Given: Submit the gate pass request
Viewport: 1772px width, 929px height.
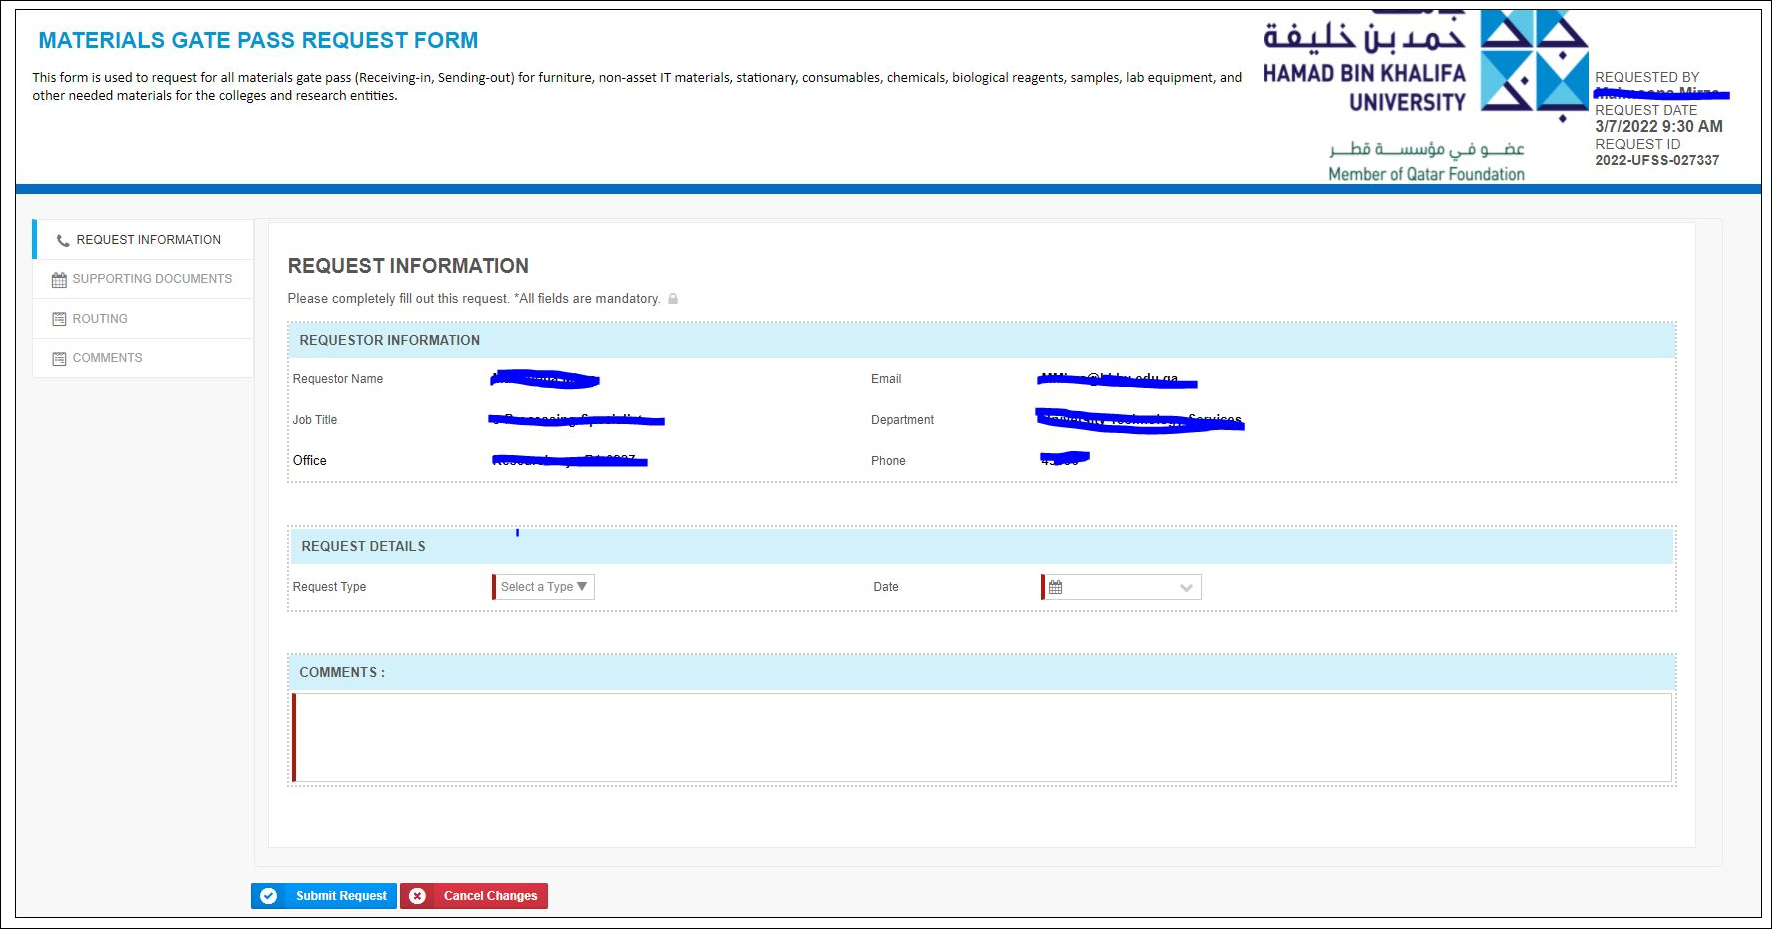Looking at the screenshot, I should pyautogui.click(x=324, y=896).
